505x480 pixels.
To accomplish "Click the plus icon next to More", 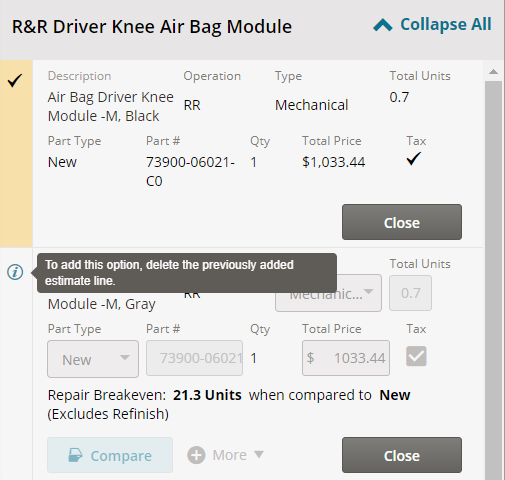I will (x=196, y=455).
